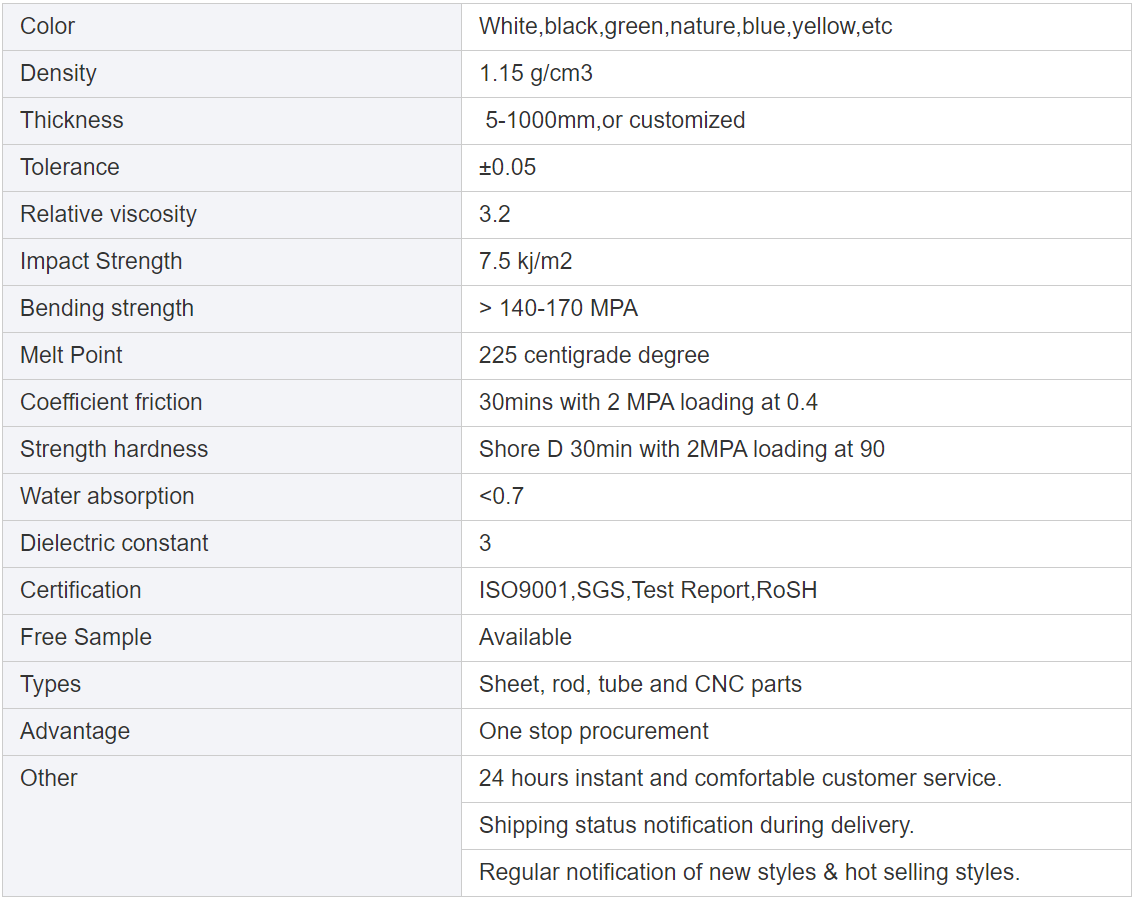Click the Color label cell
The height and width of the screenshot is (900, 1135).
48,27
